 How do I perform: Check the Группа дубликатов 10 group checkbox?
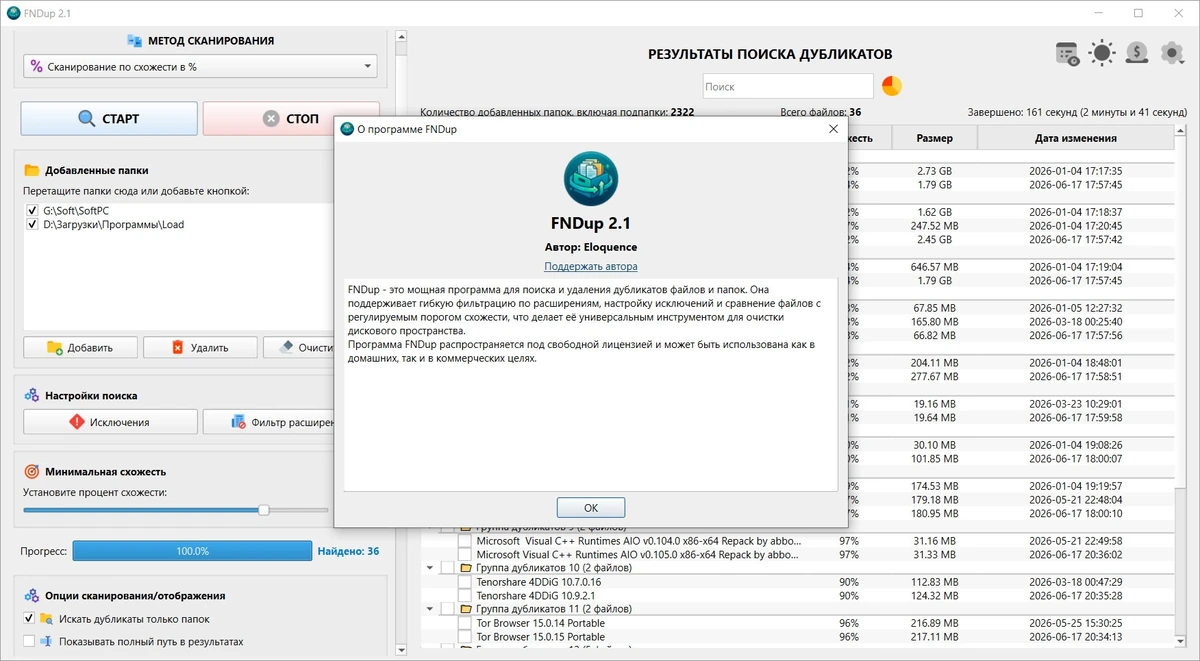pyautogui.click(x=447, y=567)
